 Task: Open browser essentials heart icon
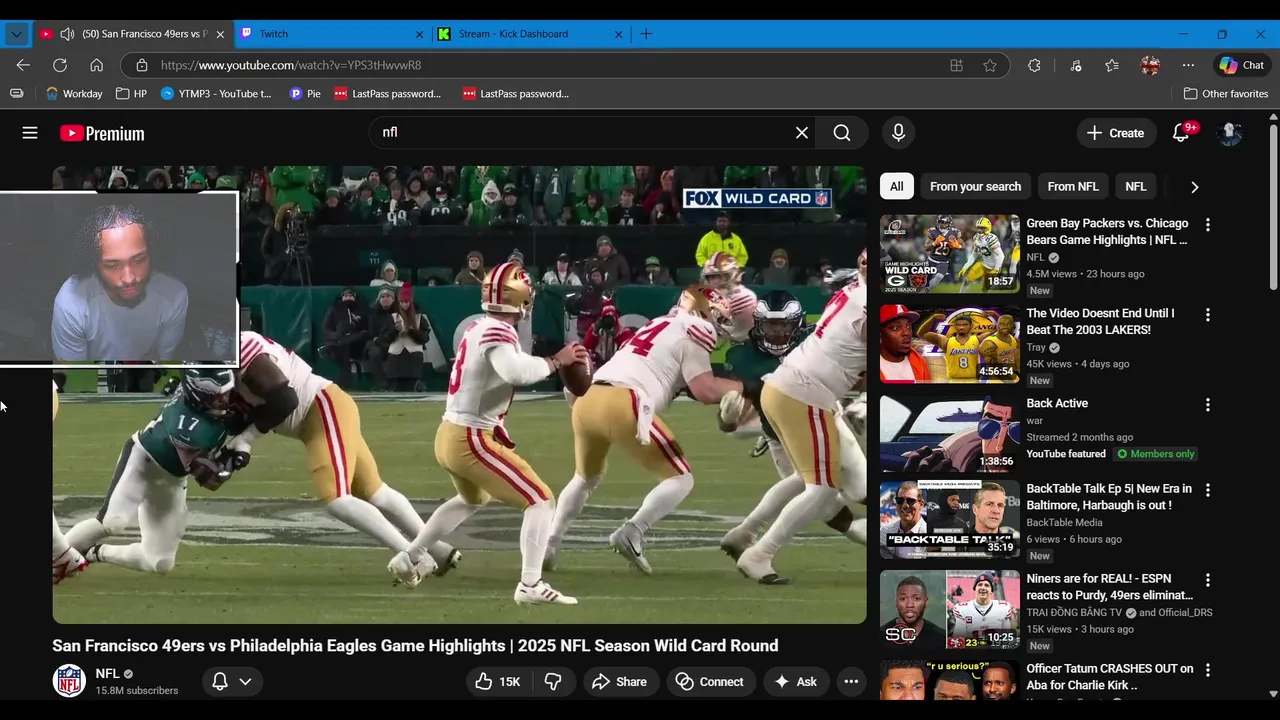[x=1075, y=65]
